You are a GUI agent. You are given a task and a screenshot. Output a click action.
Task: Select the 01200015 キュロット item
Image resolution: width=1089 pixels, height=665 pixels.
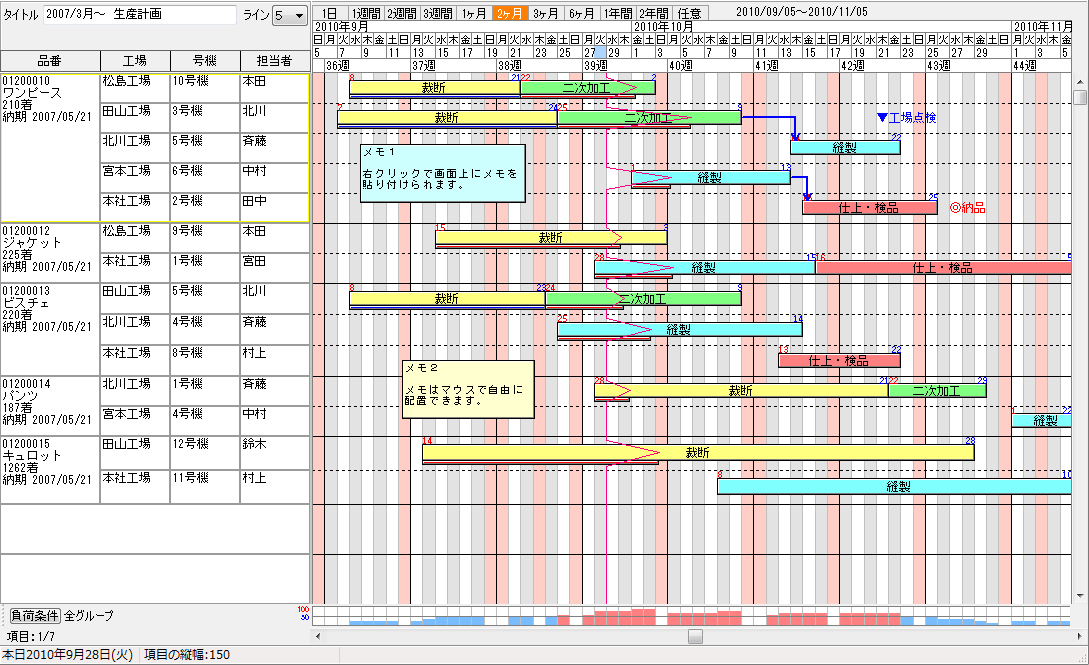coord(49,460)
